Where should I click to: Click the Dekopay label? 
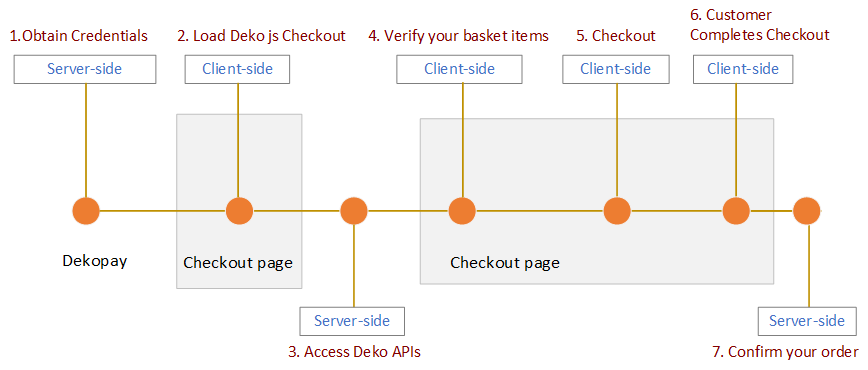pos(95,261)
